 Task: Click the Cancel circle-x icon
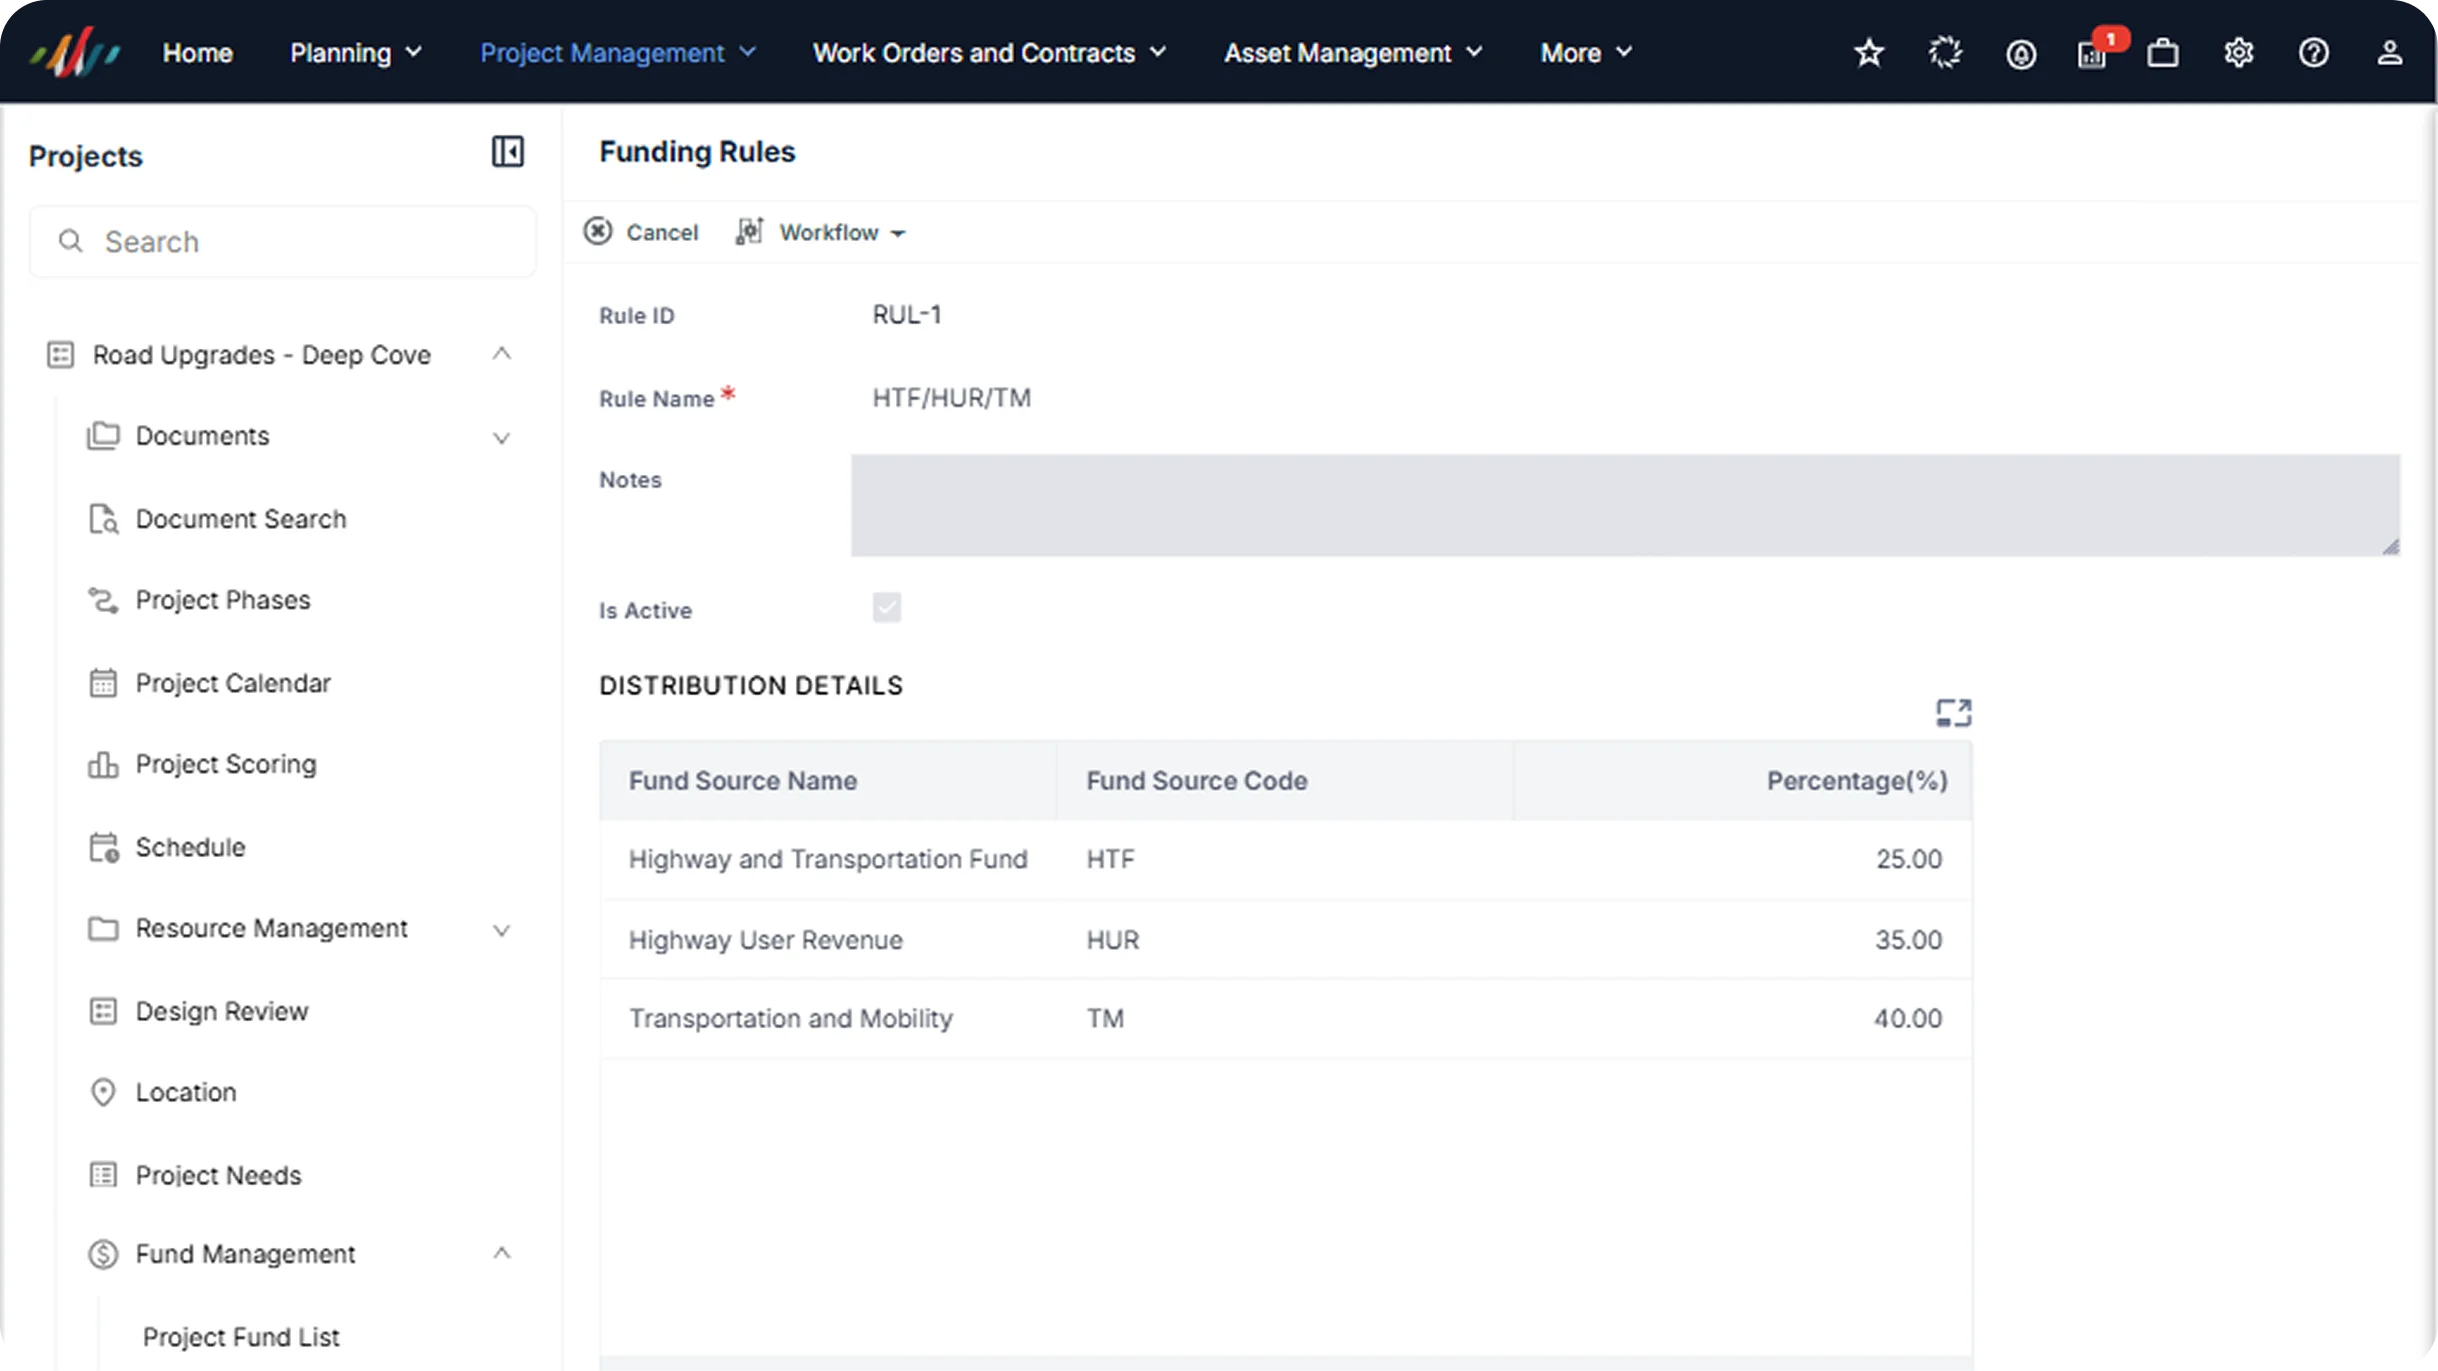tap(598, 231)
